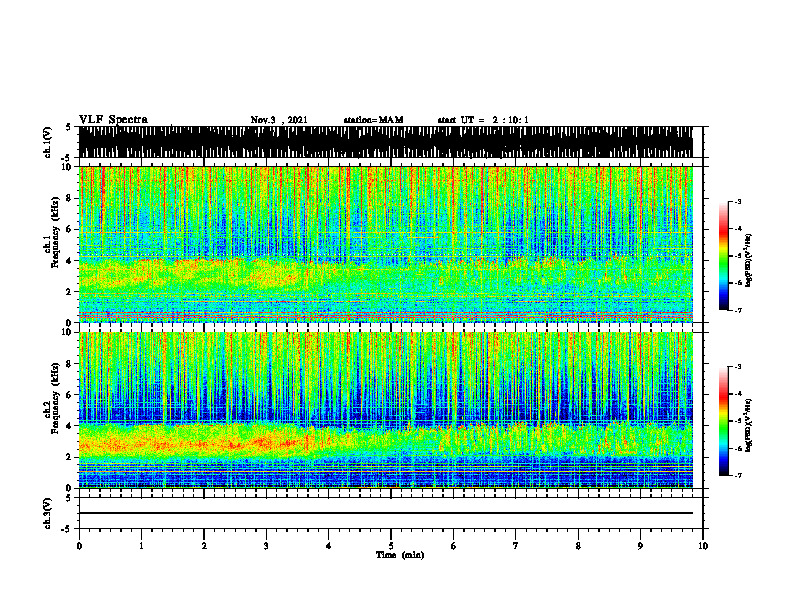Click the ch.1 color bar "-3" value

(x=737, y=201)
